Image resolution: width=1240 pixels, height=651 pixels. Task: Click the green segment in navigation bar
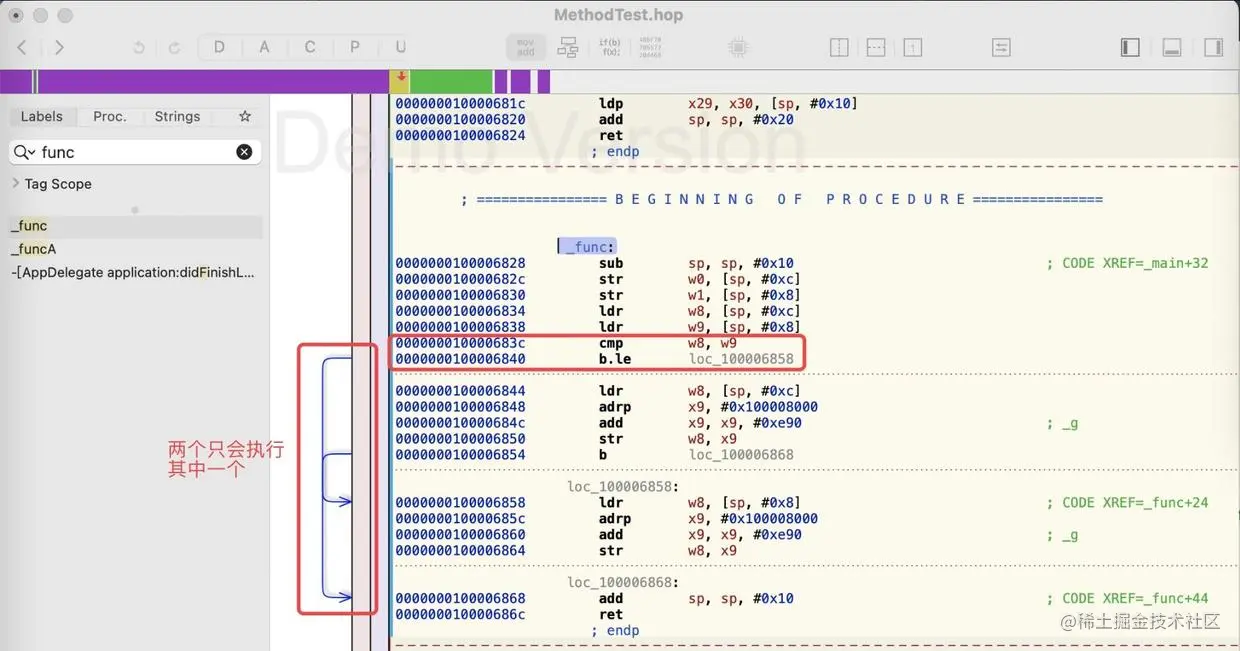(x=451, y=82)
